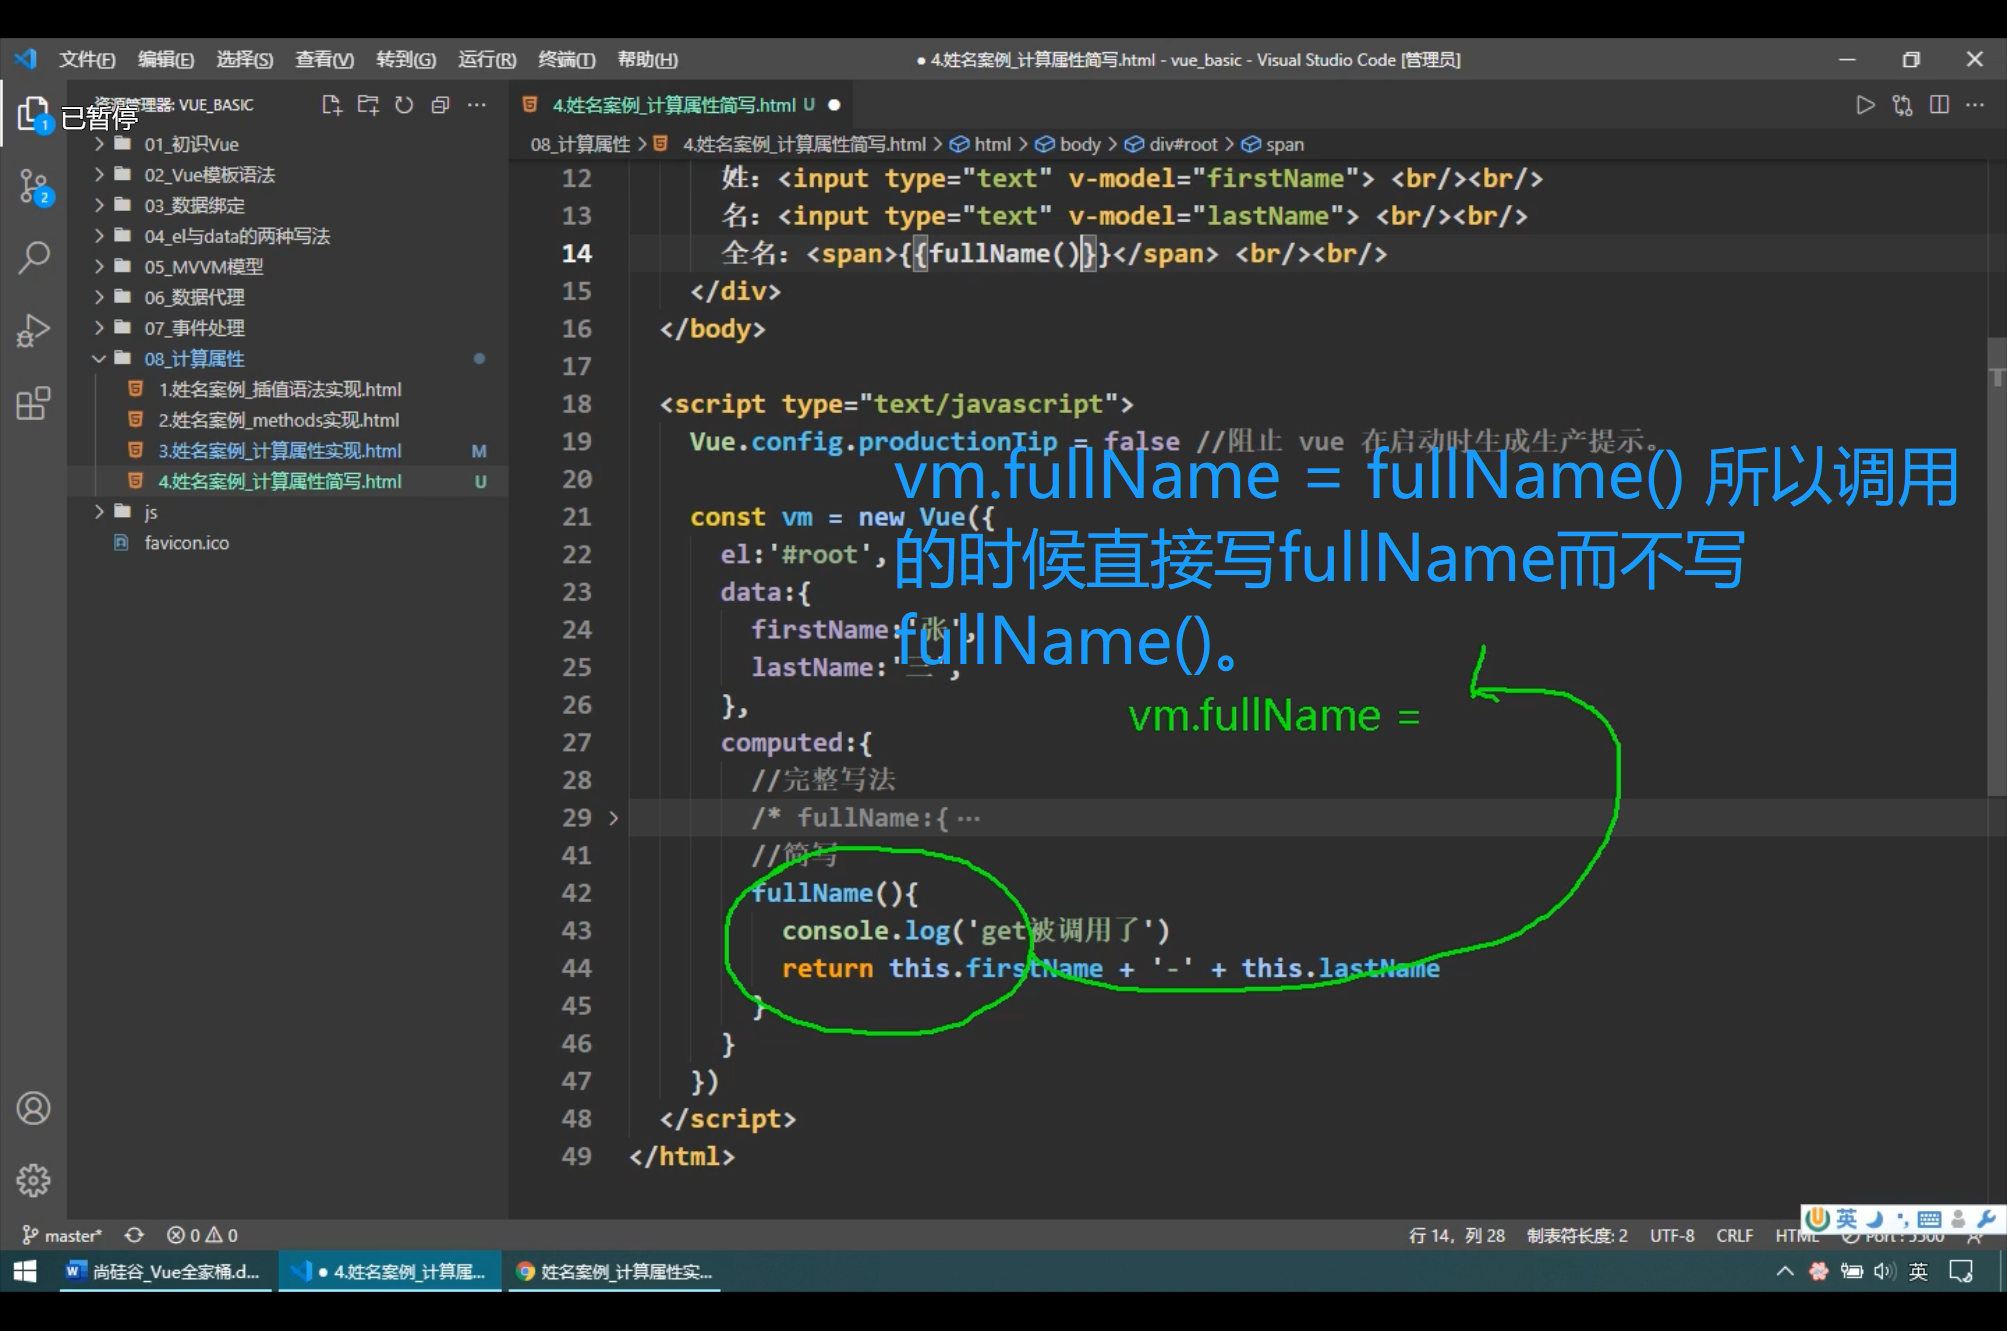The height and width of the screenshot is (1331, 2007).
Task: Click the editor vertical scrollbar
Action: (1996, 568)
